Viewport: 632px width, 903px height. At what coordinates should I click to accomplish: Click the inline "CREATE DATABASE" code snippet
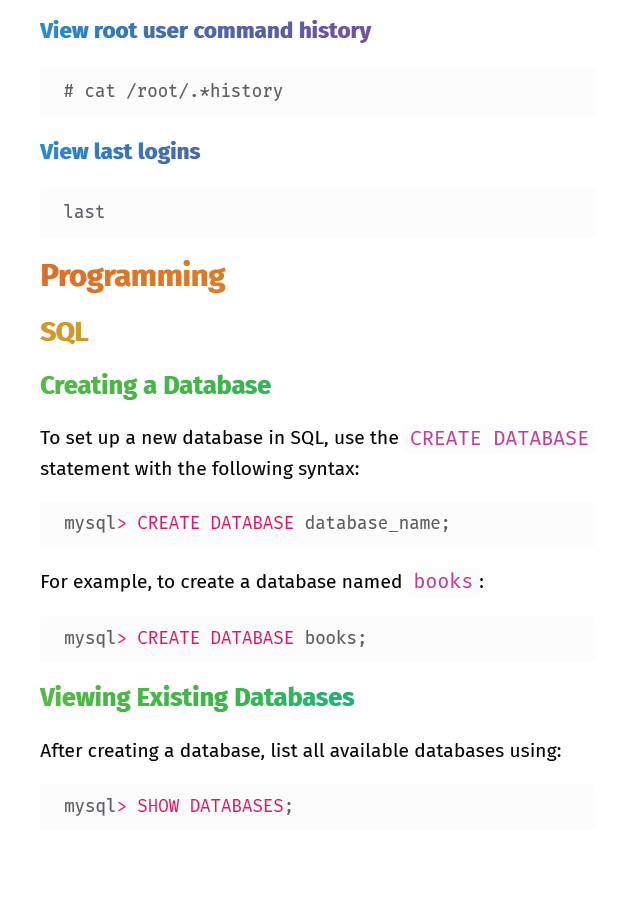point(499,438)
